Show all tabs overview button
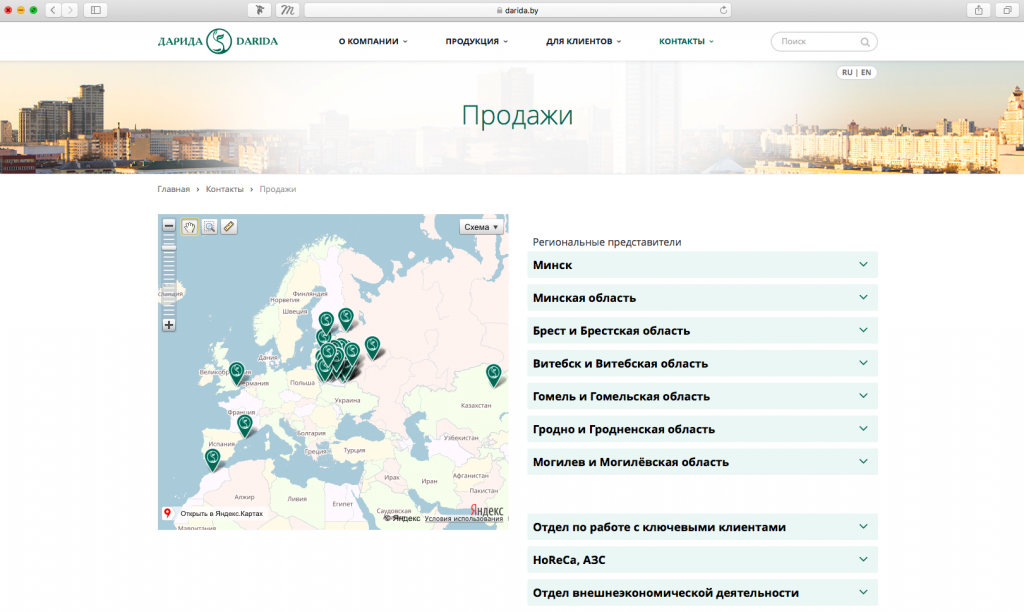Image resolution: width=1024 pixels, height=612 pixels. [1008, 10]
